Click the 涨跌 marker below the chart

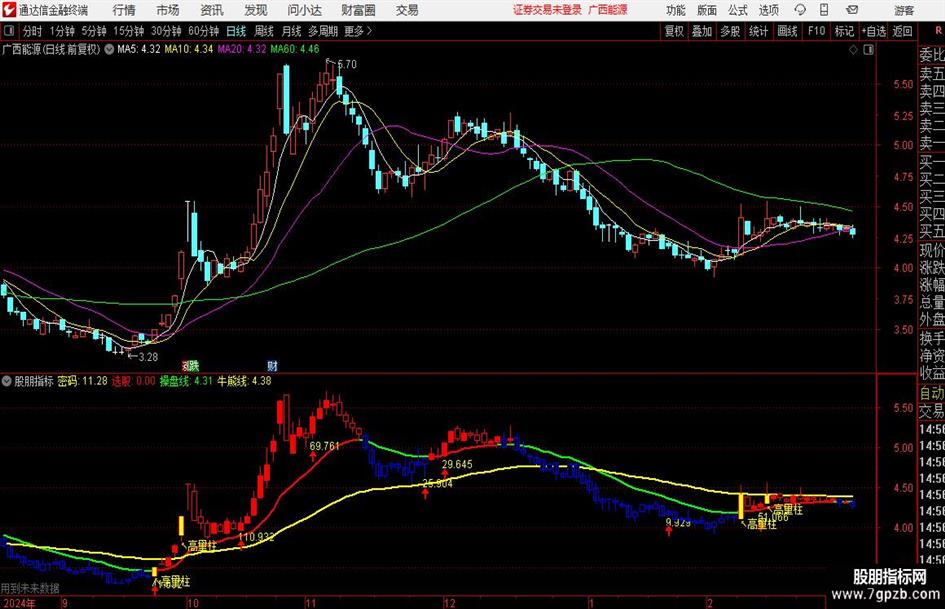(190, 365)
